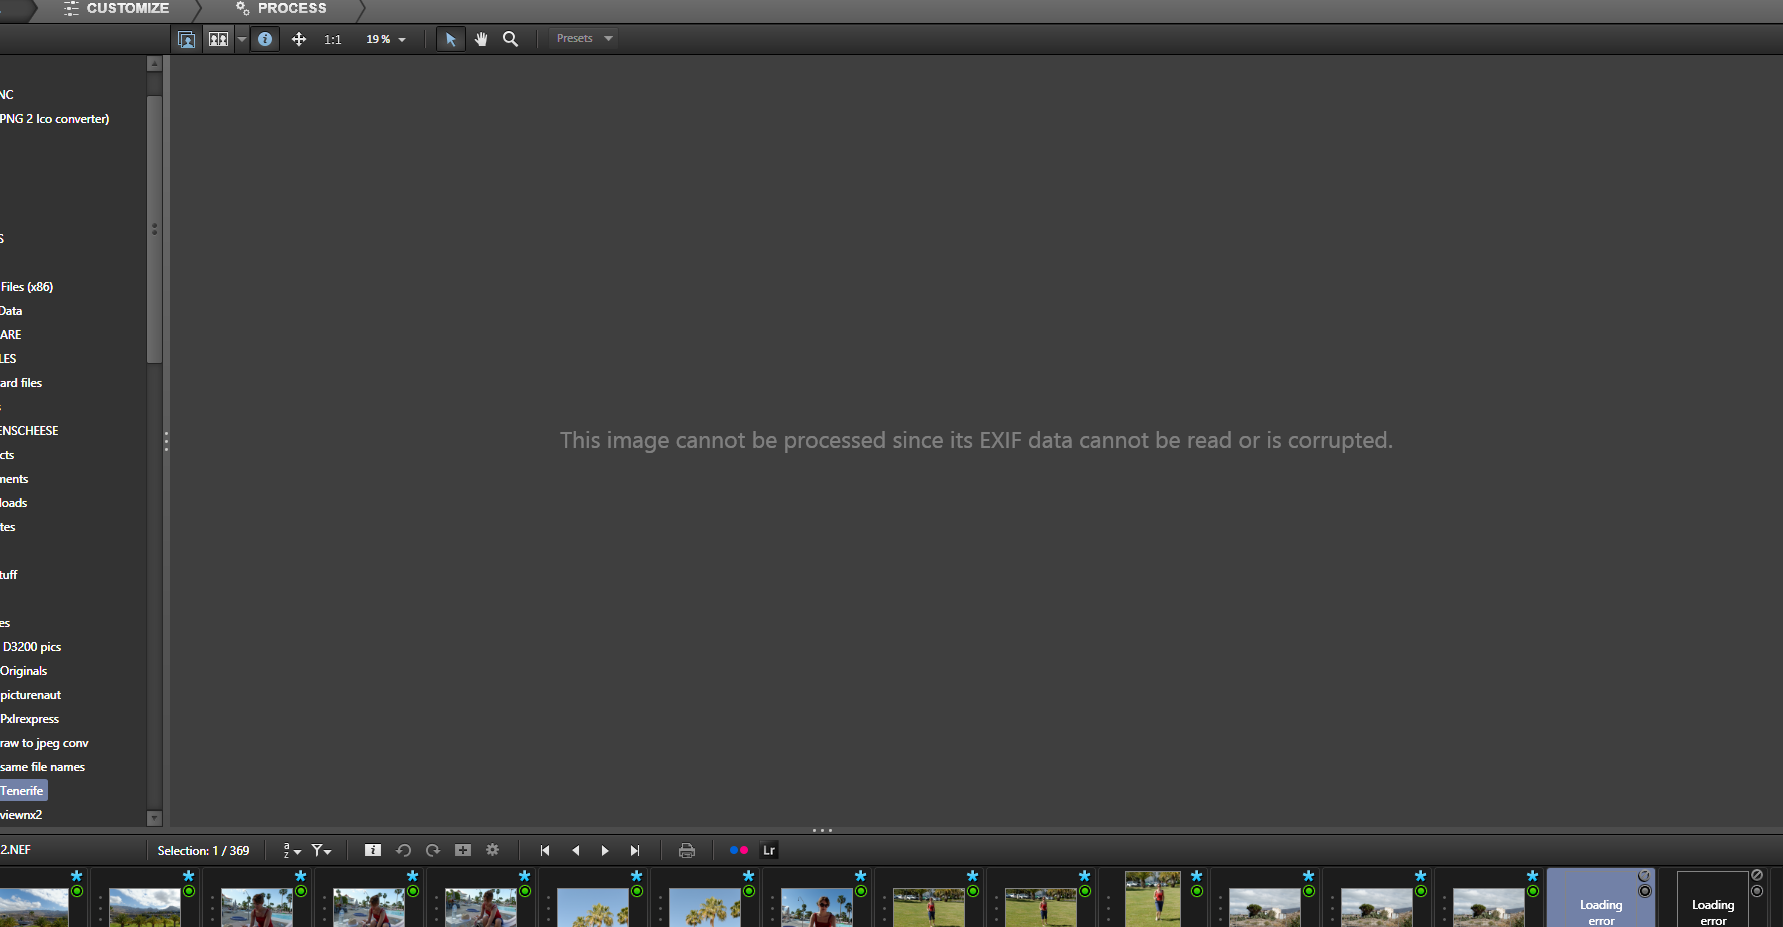The image size is (1783, 927).
Task: Switch to the Customize tab
Action: click(x=117, y=9)
